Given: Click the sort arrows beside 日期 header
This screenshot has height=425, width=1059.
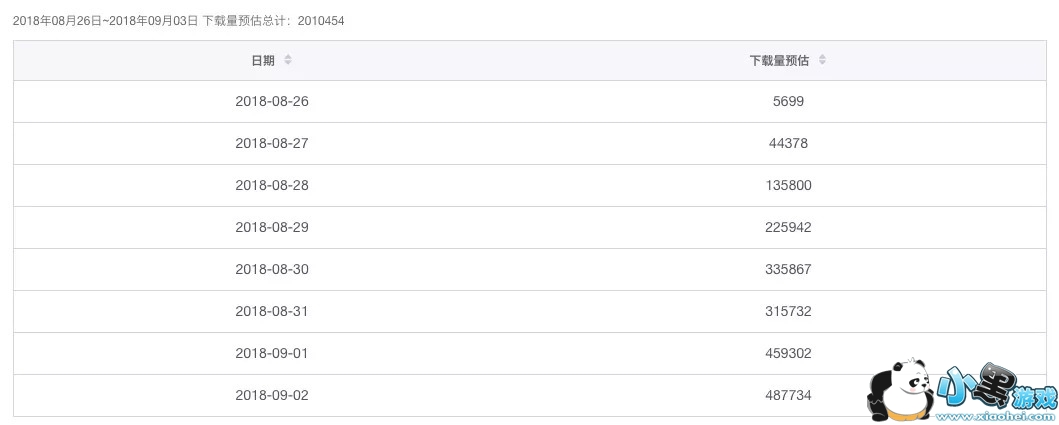Looking at the screenshot, I should pos(288,60).
